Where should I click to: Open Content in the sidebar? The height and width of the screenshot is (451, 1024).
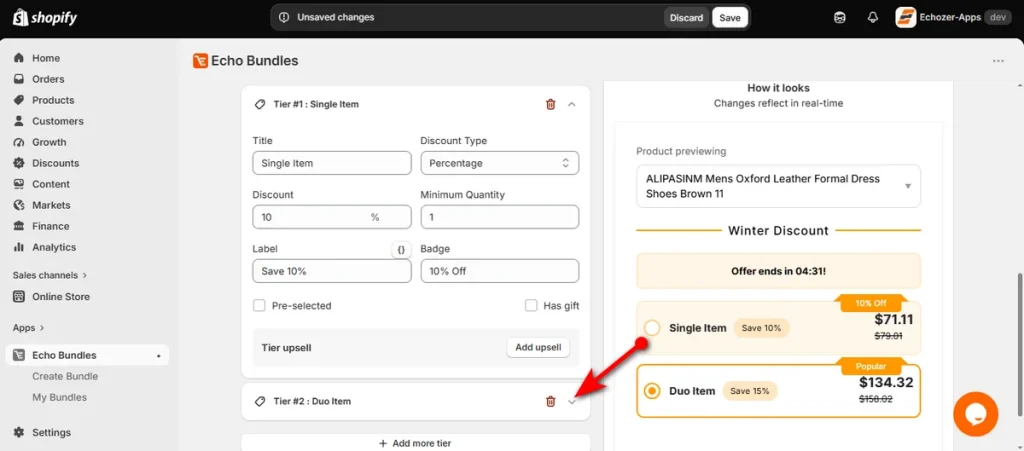(51, 184)
